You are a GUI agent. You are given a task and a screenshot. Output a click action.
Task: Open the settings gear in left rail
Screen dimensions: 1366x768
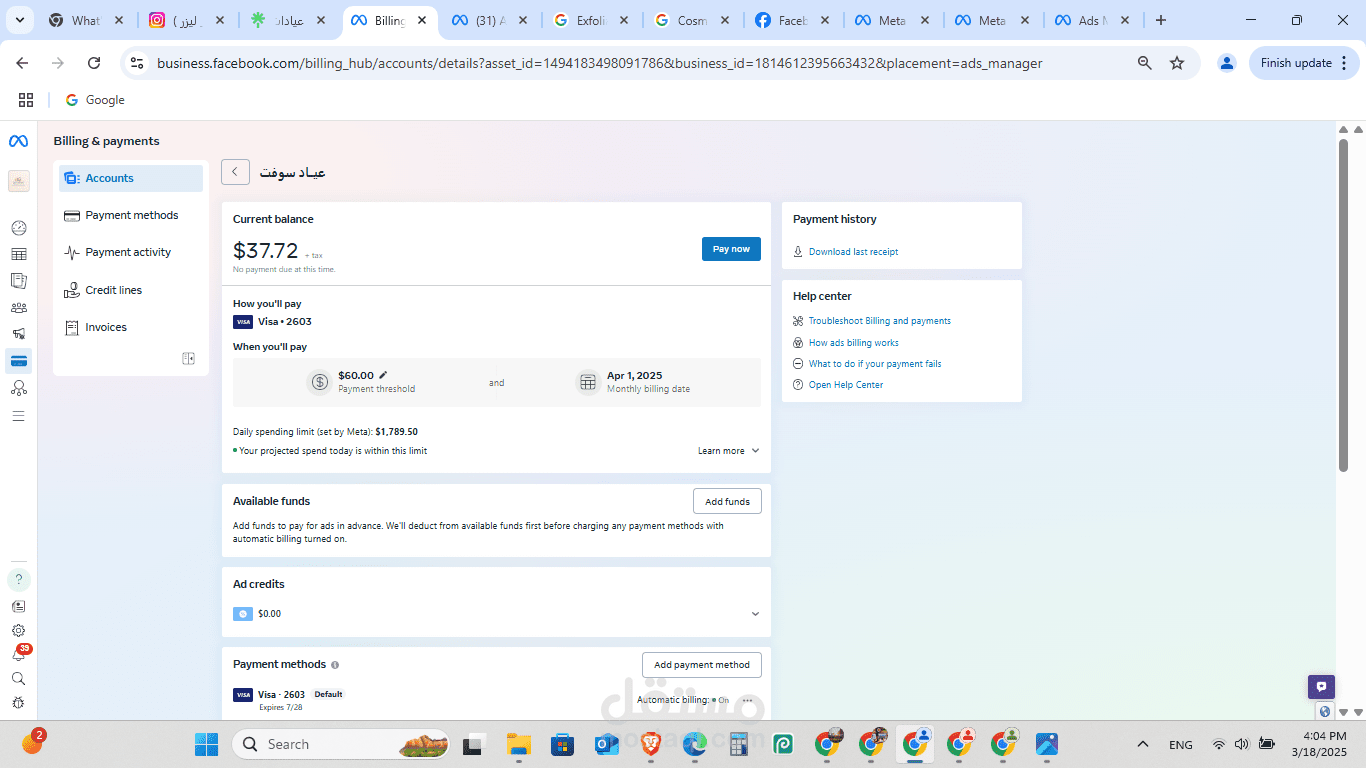point(18,631)
